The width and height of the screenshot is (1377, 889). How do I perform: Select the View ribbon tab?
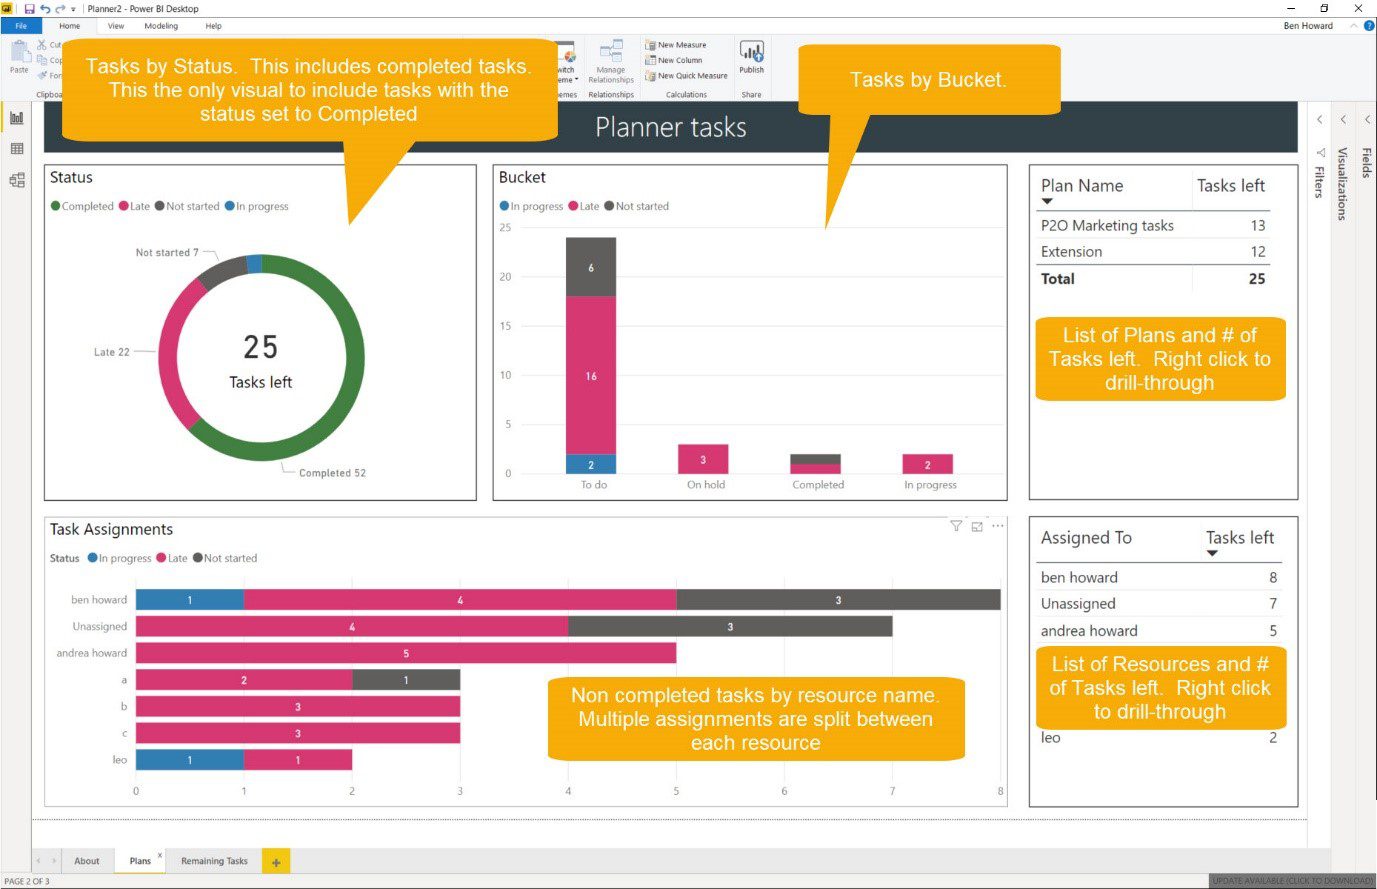[116, 26]
